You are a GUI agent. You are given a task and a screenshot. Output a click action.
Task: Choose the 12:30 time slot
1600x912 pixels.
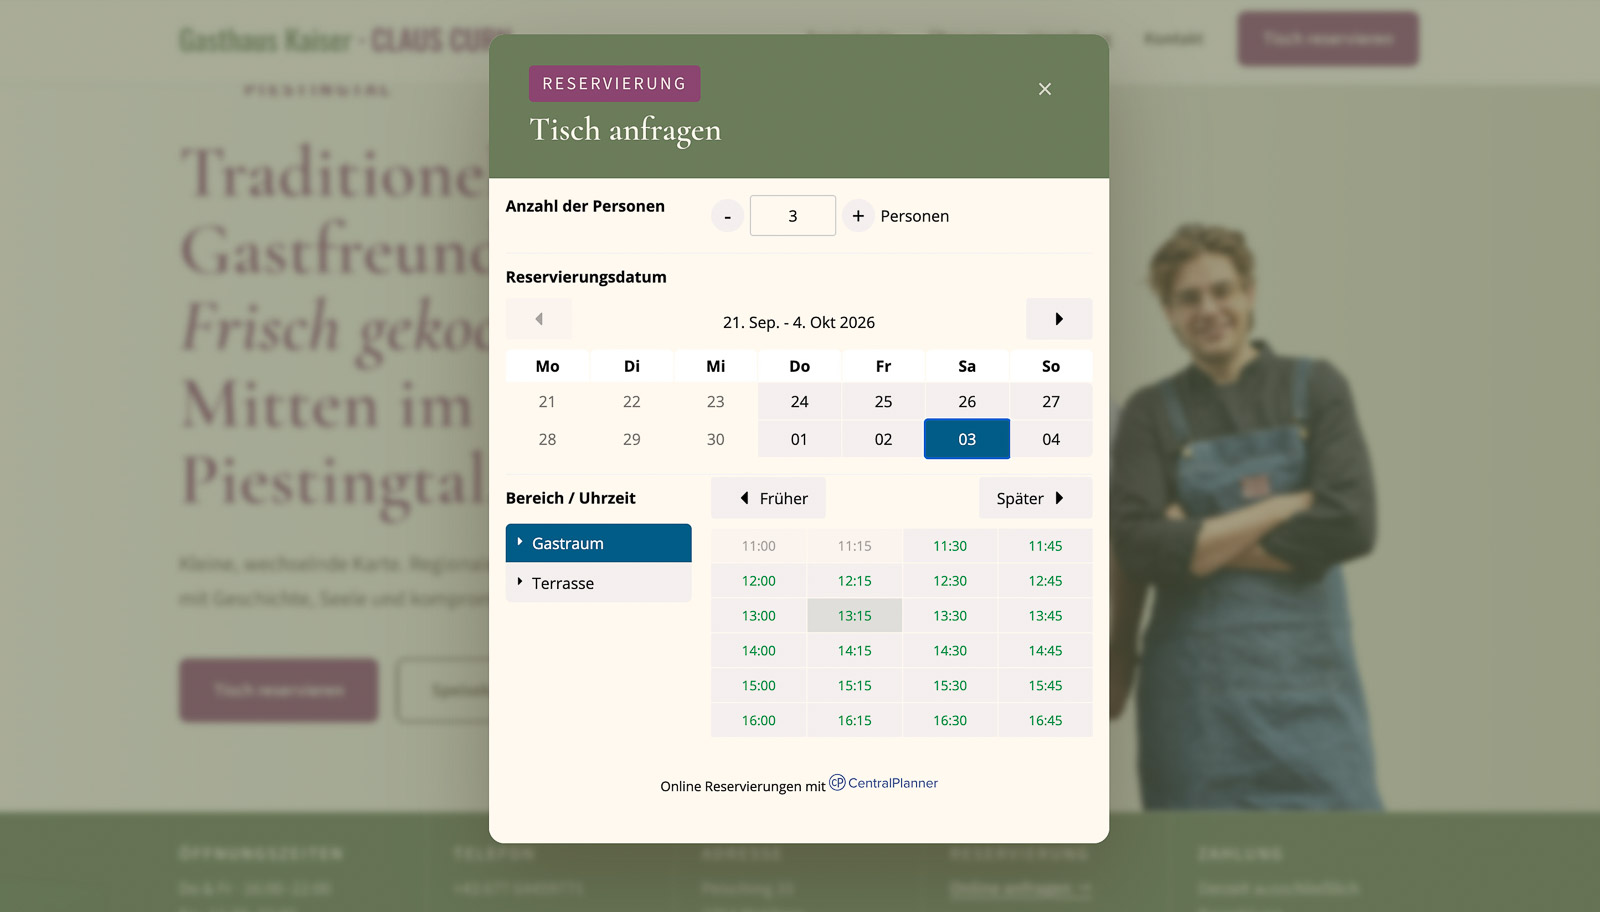point(950,581)
